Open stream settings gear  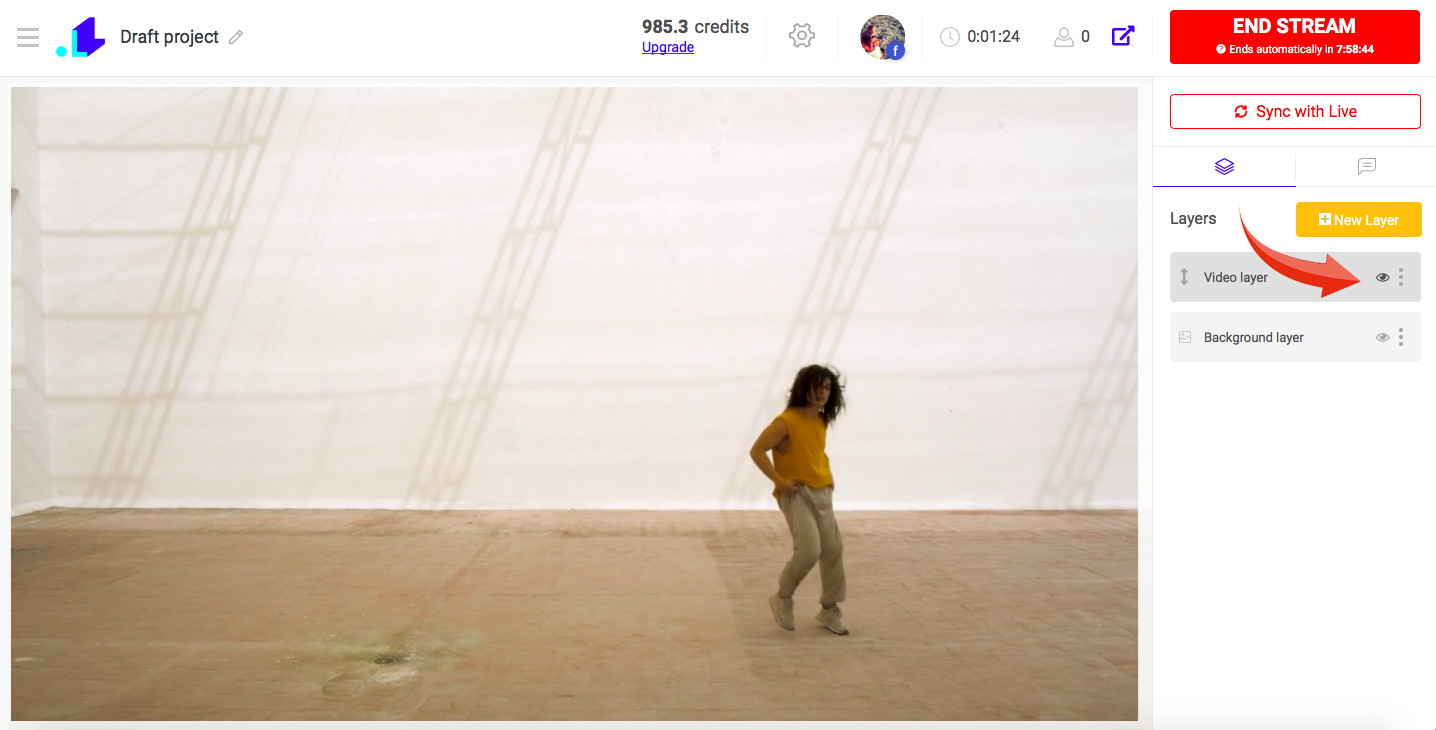(801, 36)
